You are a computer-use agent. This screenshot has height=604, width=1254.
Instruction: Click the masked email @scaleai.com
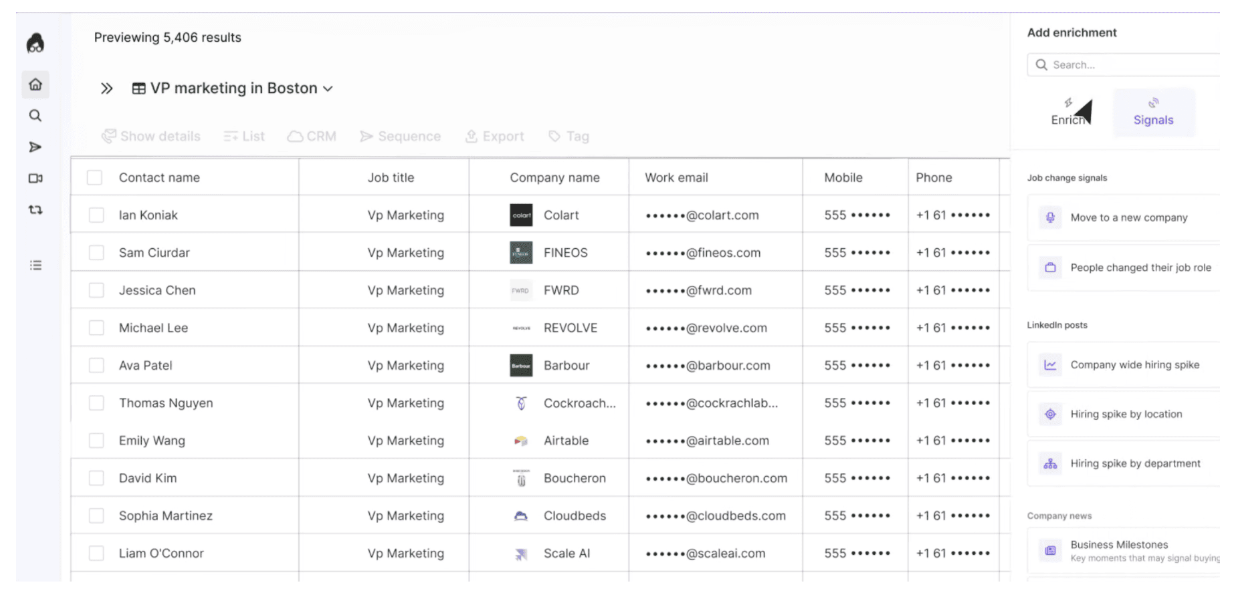[x=705, y=554]
